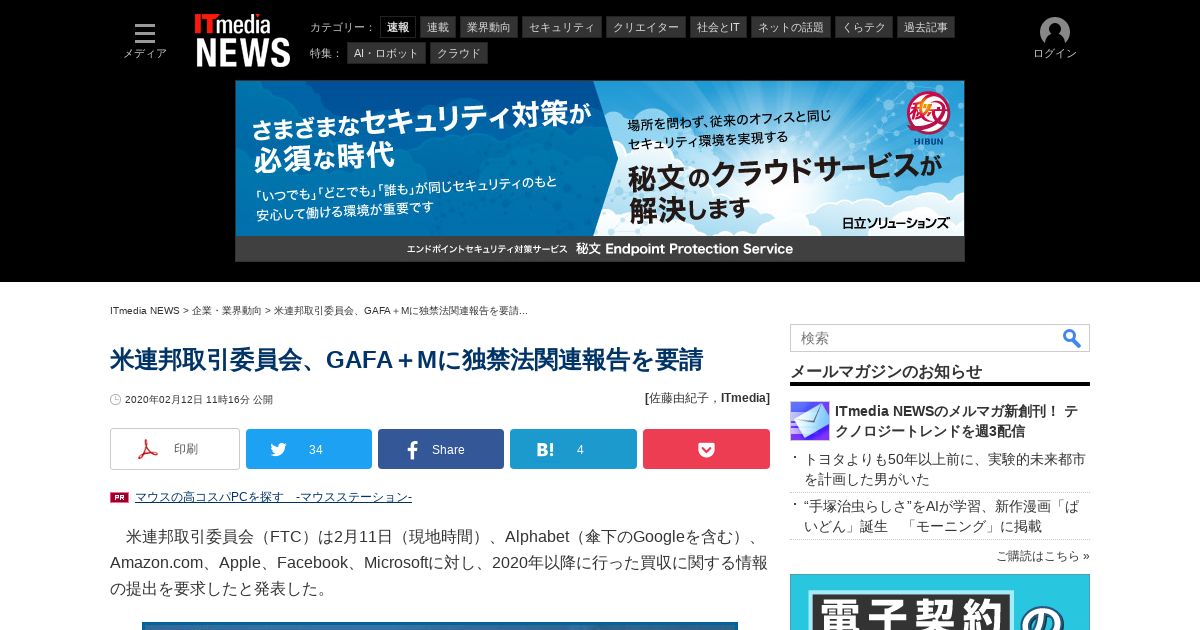This screenshot has width=1200, height=630.
Task: Share the article on Facebook
Action: (441, 449)
